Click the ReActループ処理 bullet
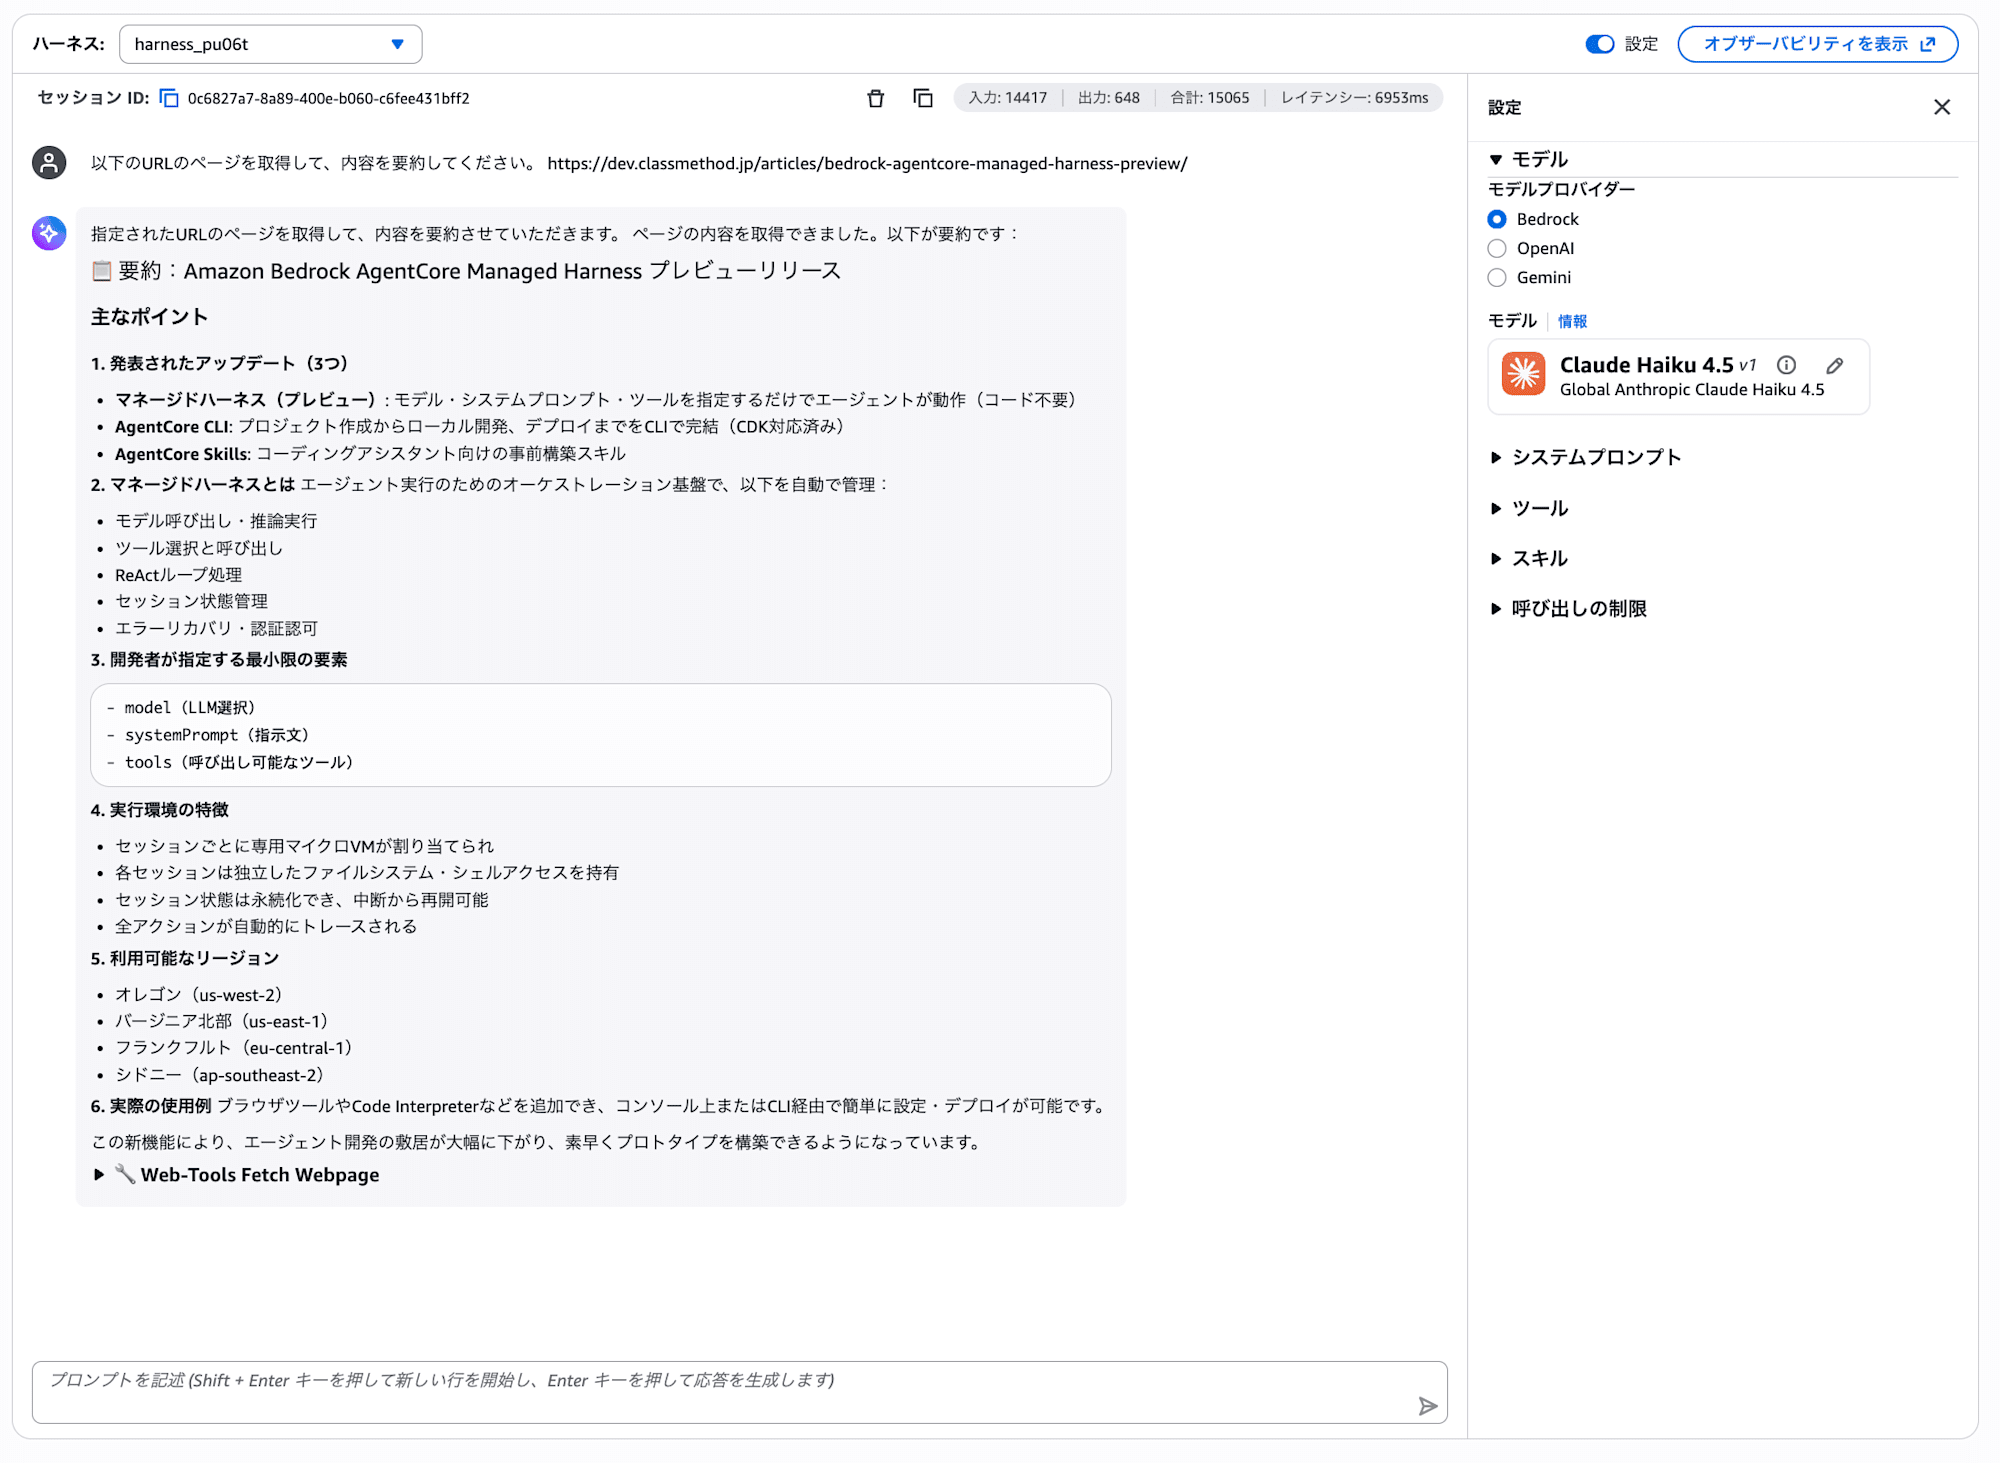This screenshot has width=2000, height=1463. click(x=178, y=575)
